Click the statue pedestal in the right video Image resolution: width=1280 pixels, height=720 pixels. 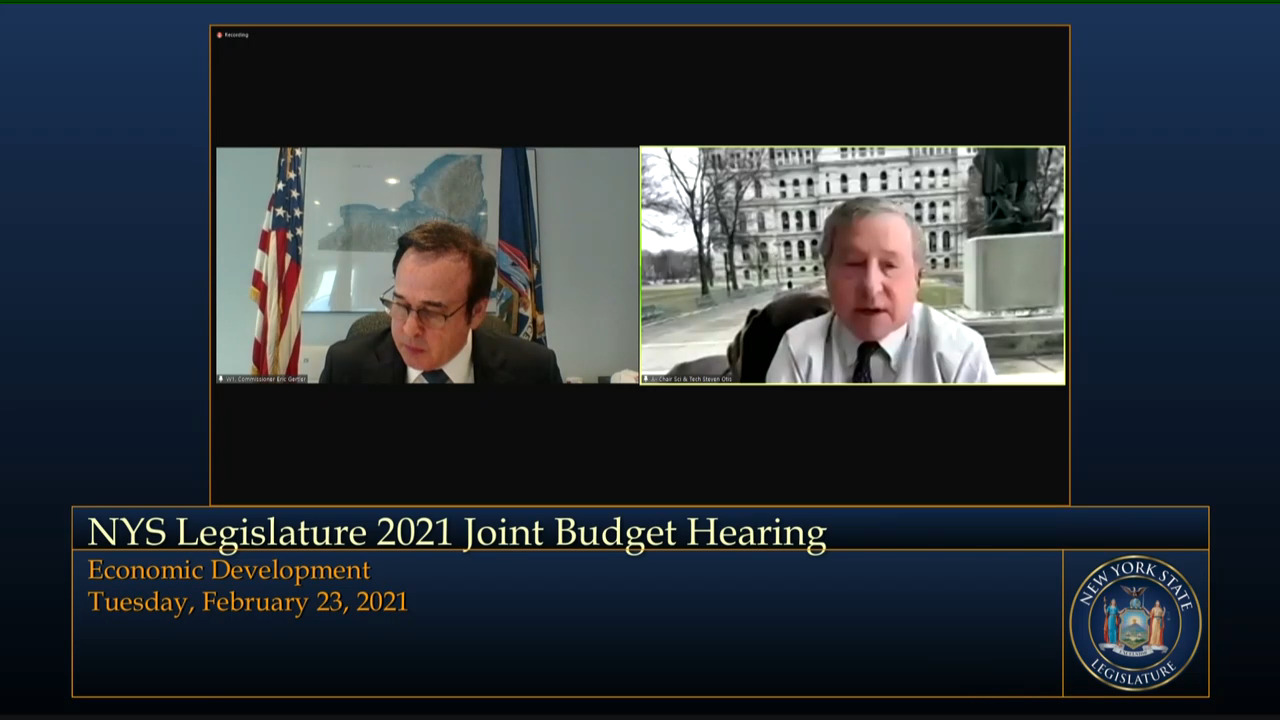(1010, 270)
